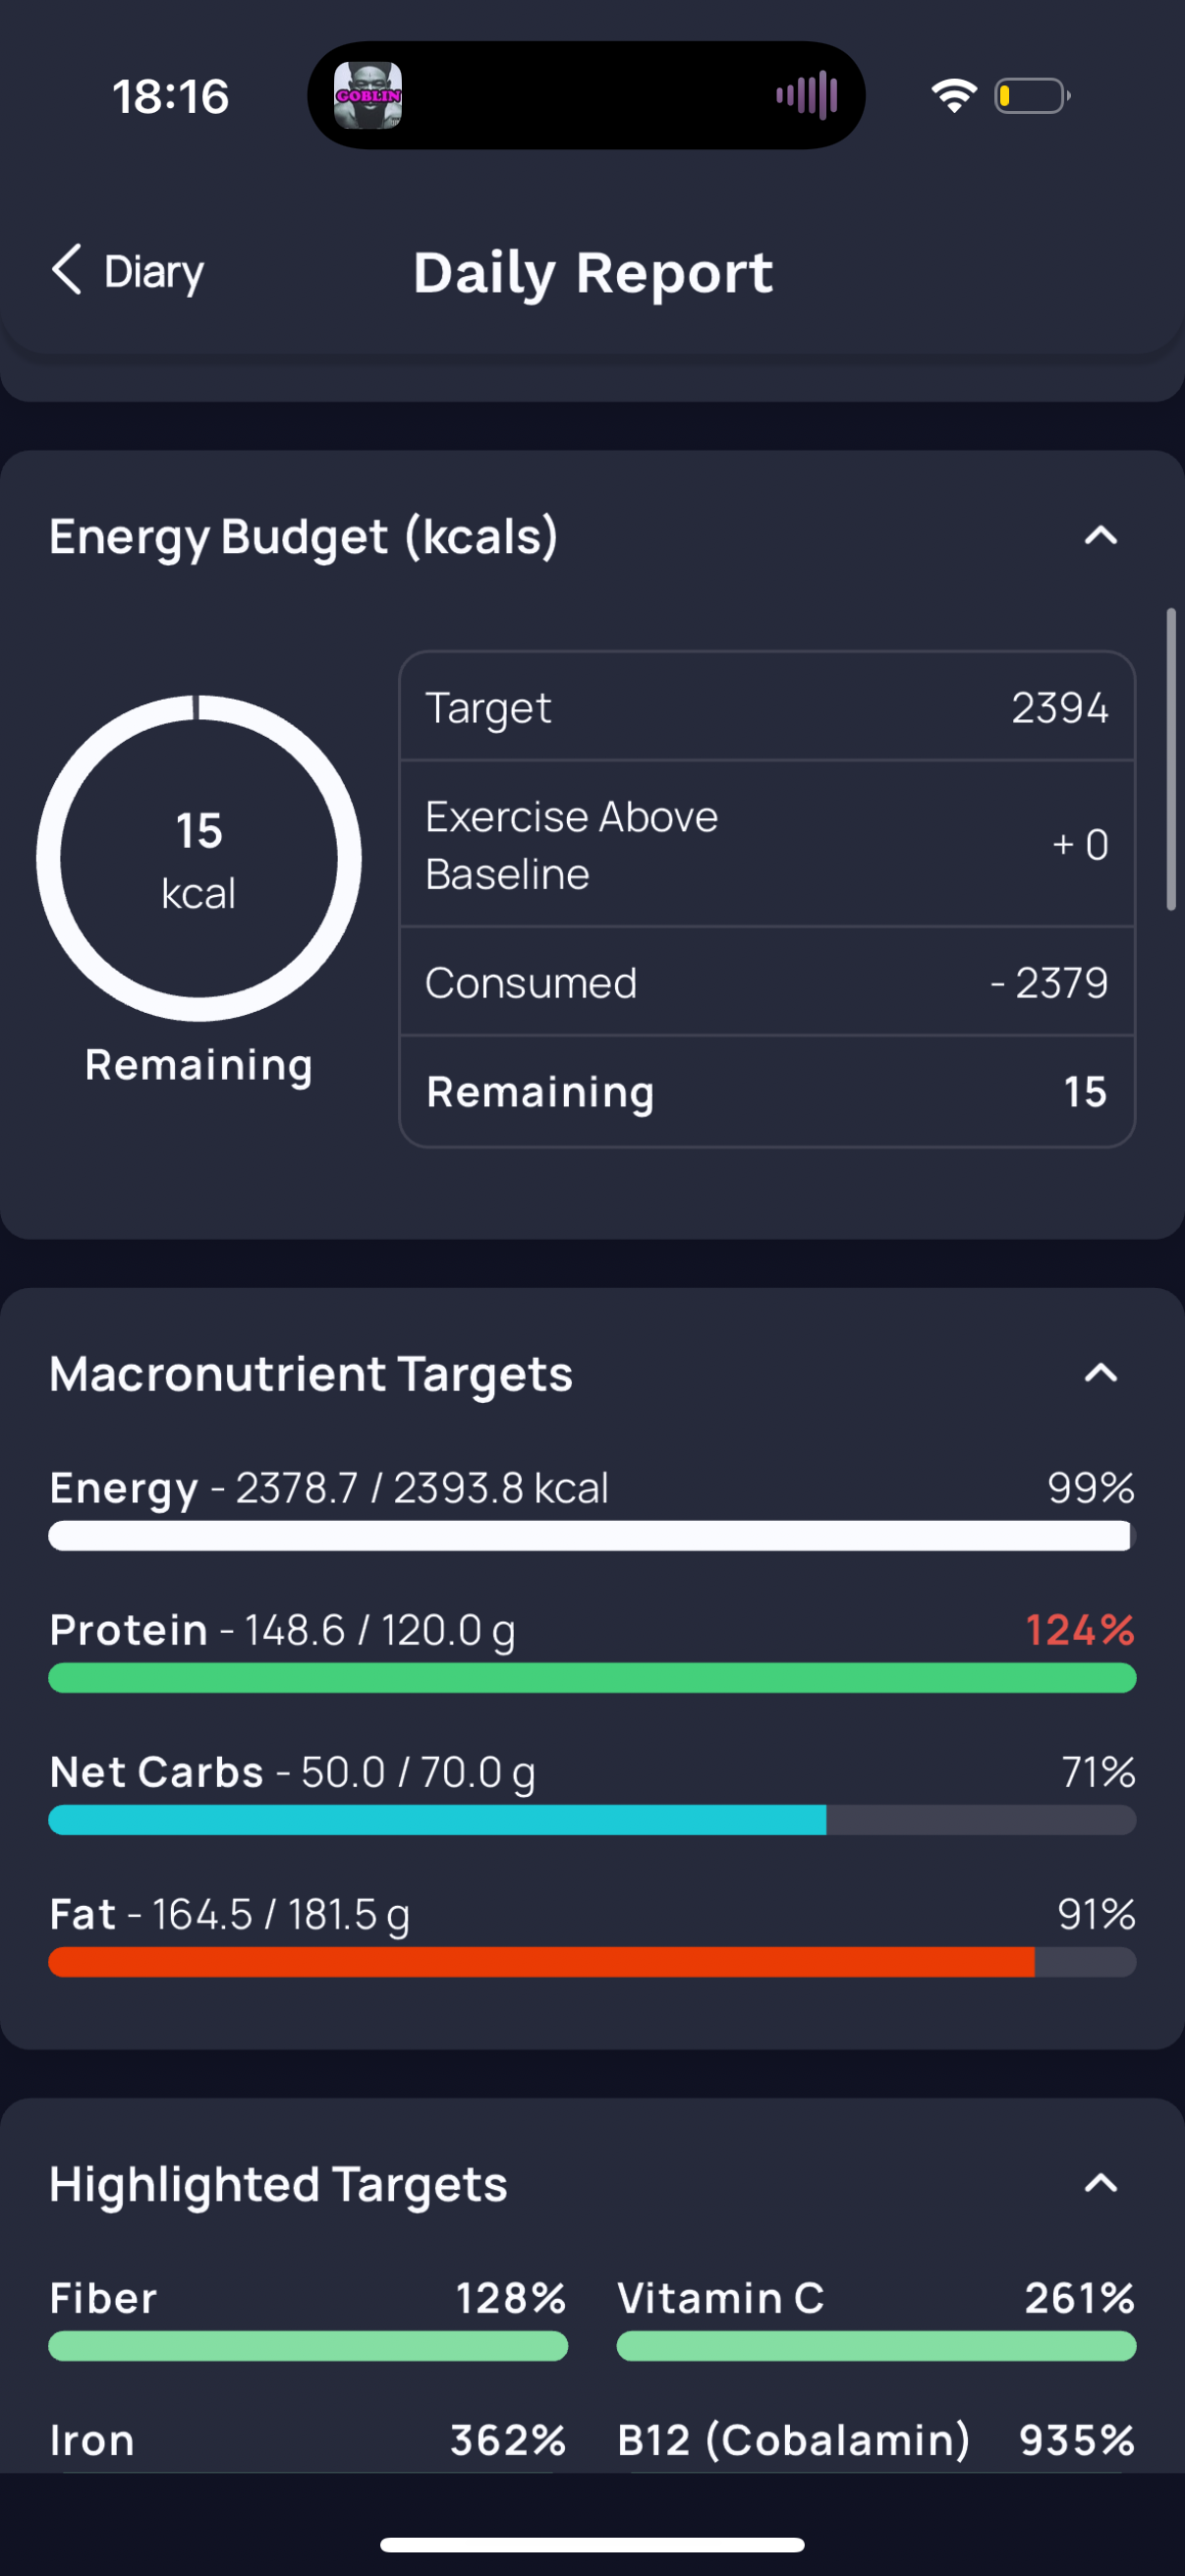Select the bold Remaining 15 table row

(767, 1092)
